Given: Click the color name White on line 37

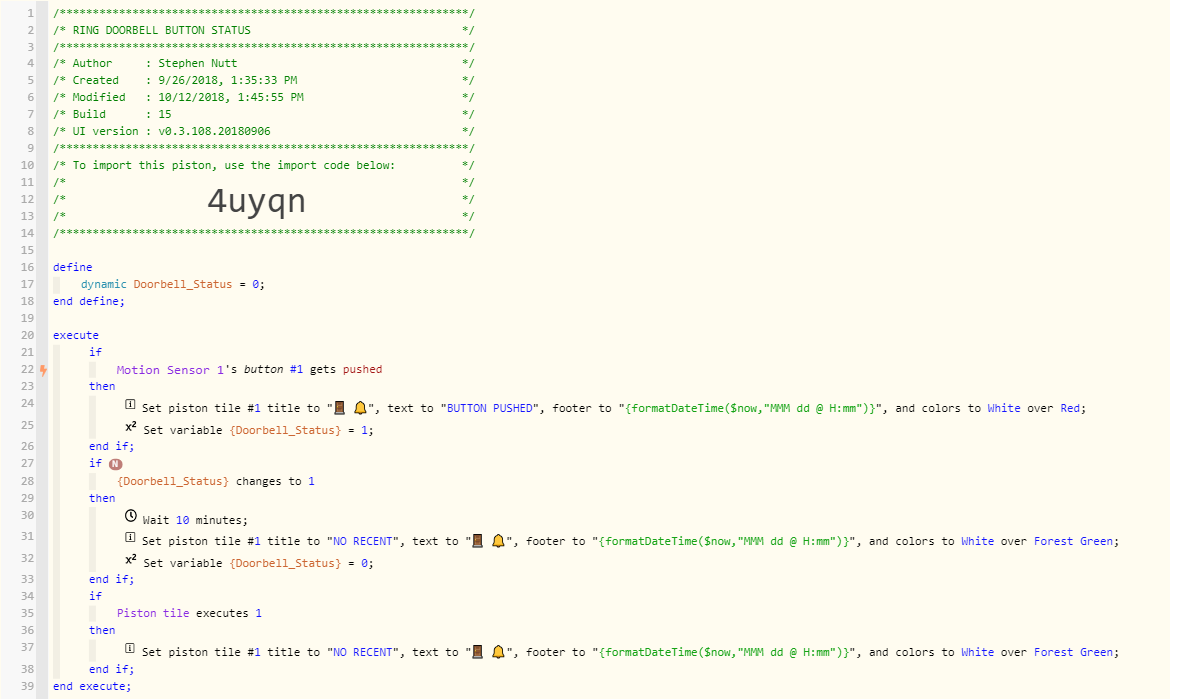Looking at the screenshot, I should click(x=977, y=652).
